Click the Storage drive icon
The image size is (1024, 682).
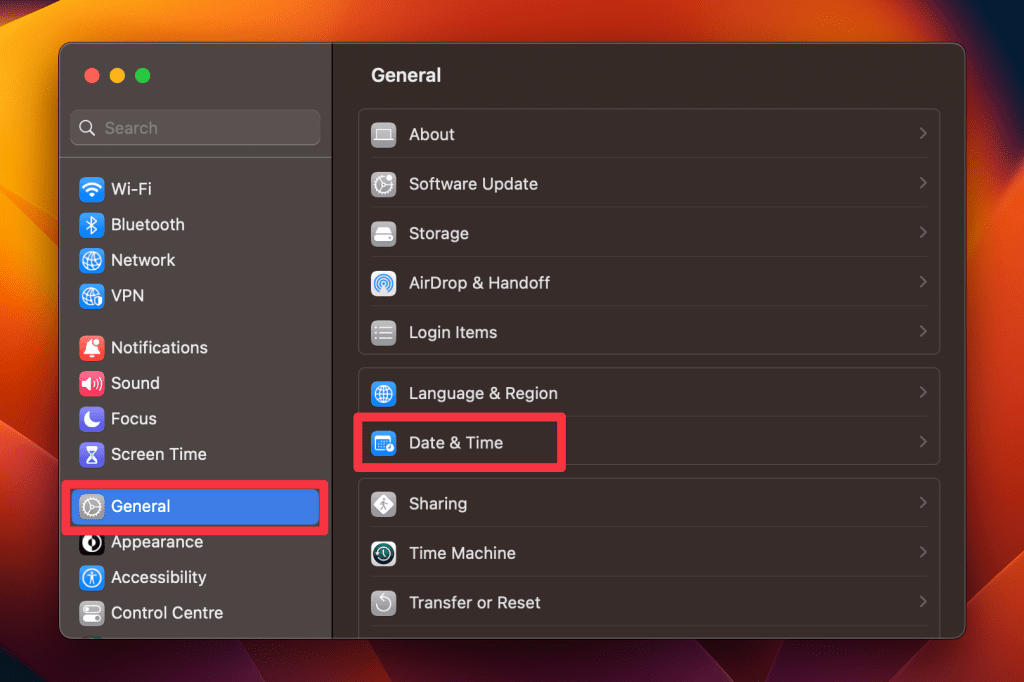[383, 234]
